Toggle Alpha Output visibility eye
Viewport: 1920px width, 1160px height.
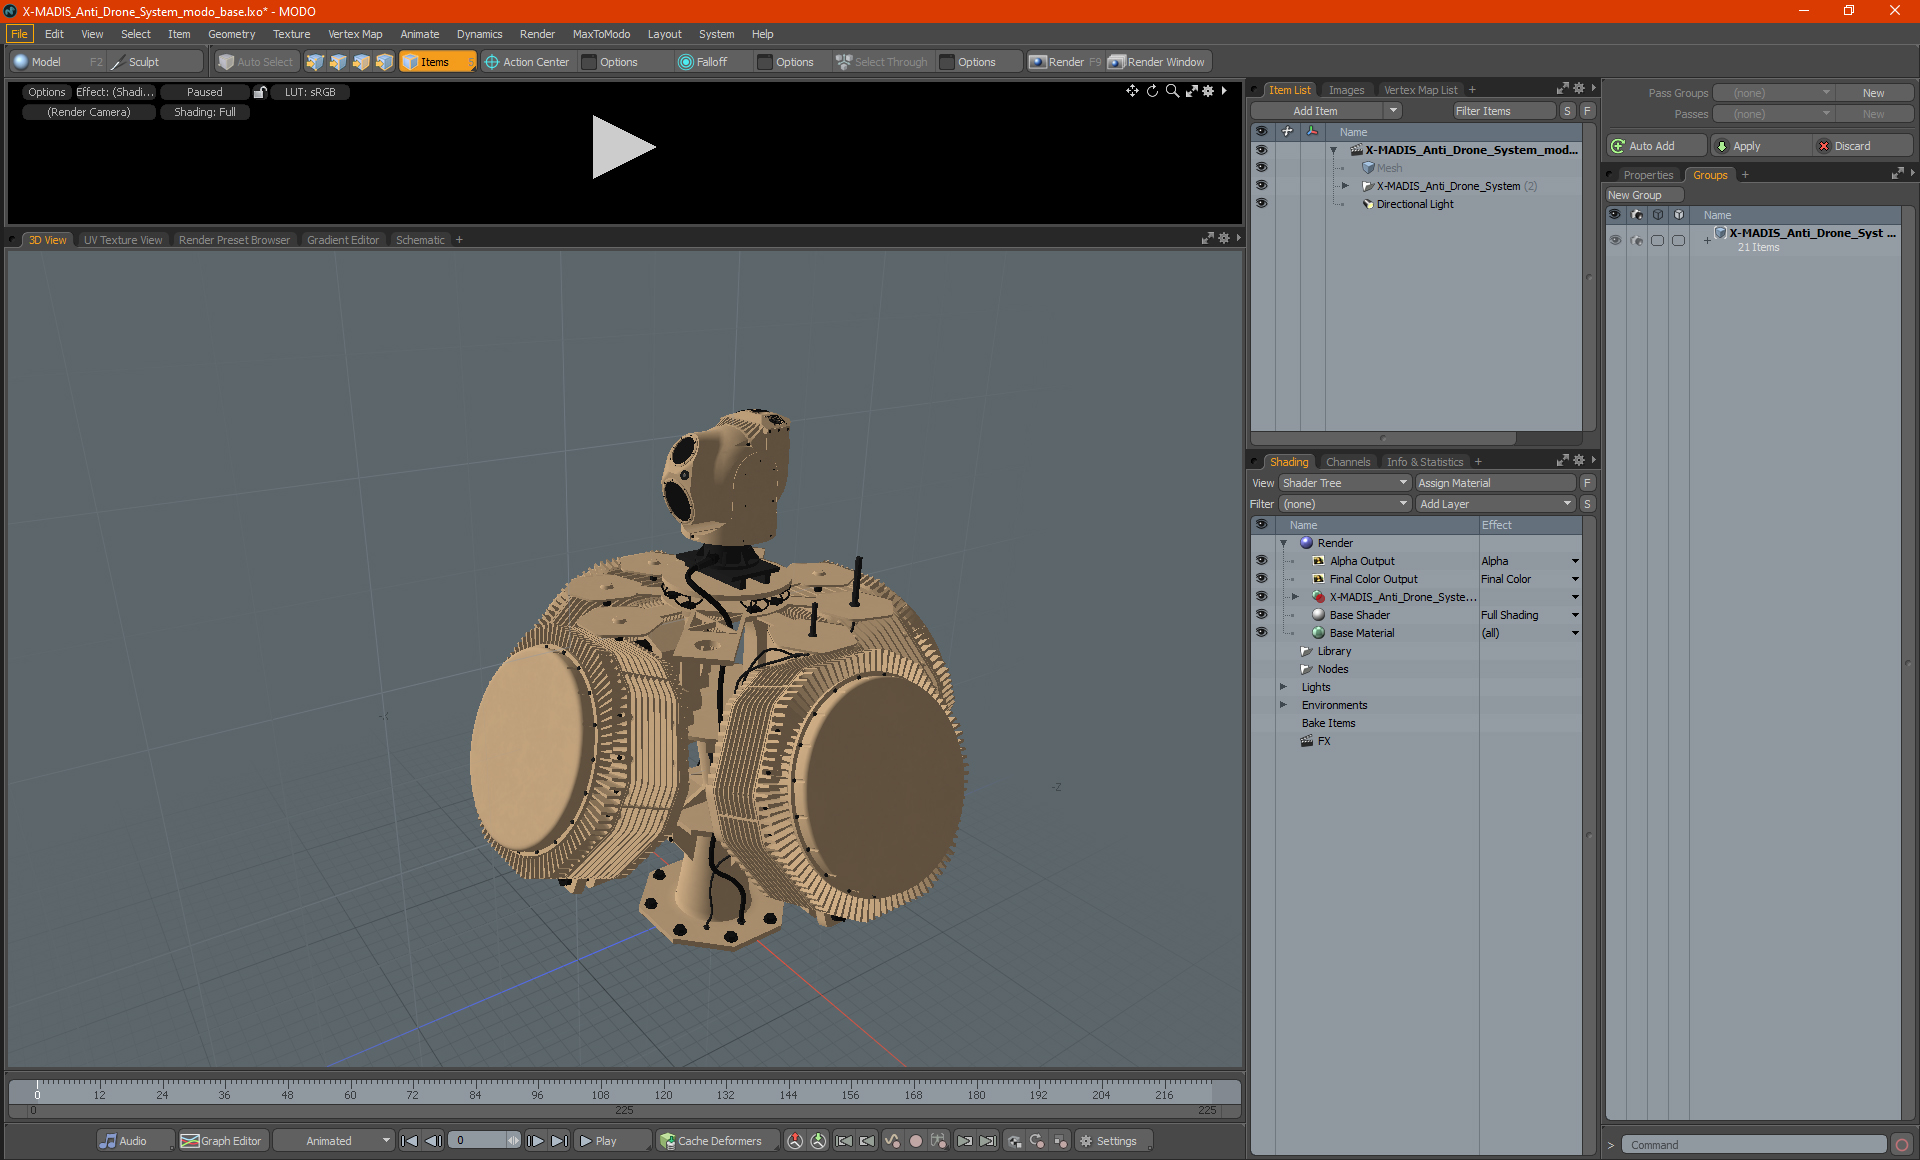1261,560
